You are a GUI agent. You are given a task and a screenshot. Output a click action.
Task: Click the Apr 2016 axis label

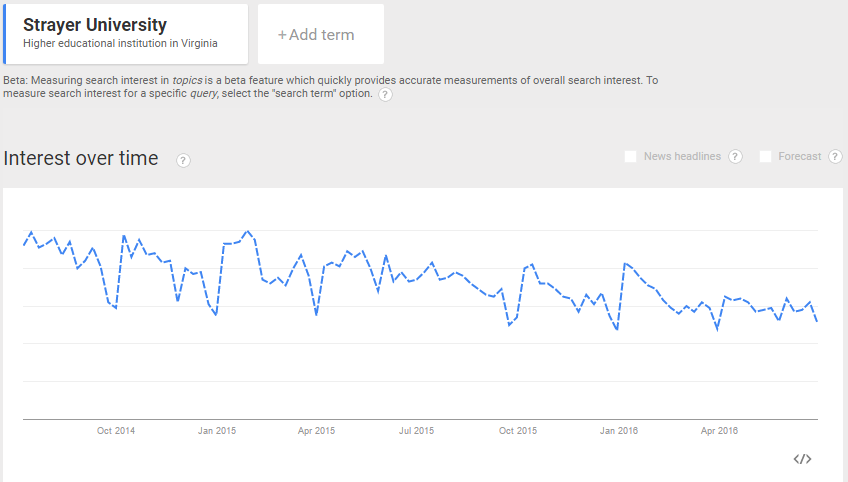tap(719, 431)
